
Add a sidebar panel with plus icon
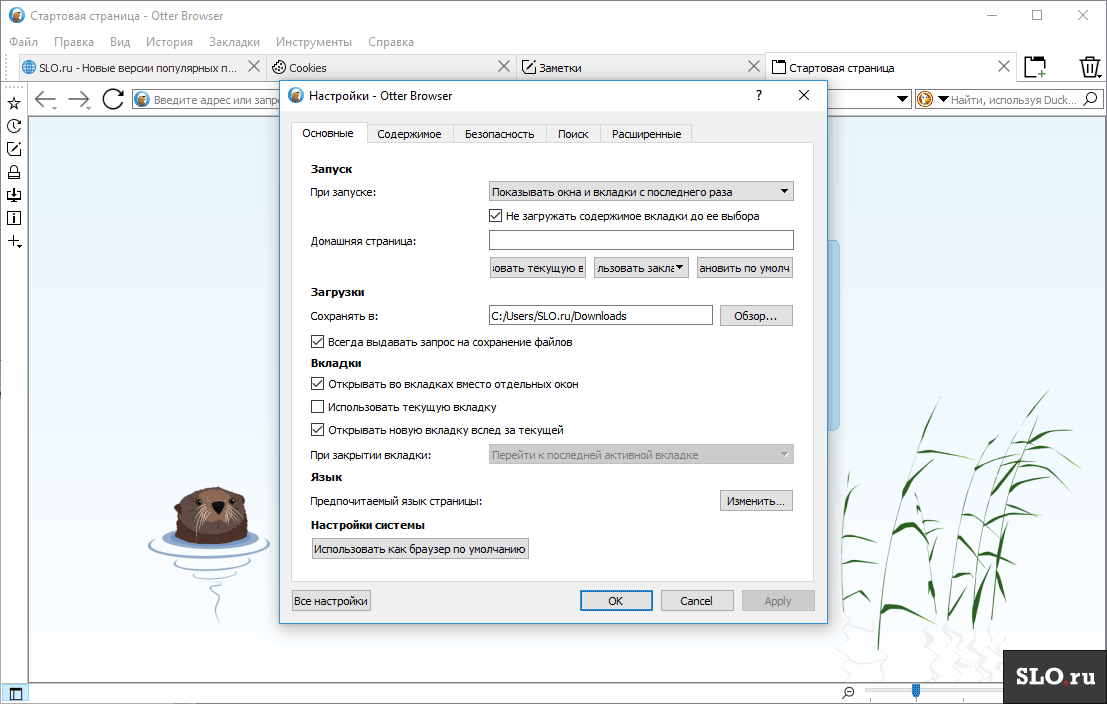click(14, 241)
